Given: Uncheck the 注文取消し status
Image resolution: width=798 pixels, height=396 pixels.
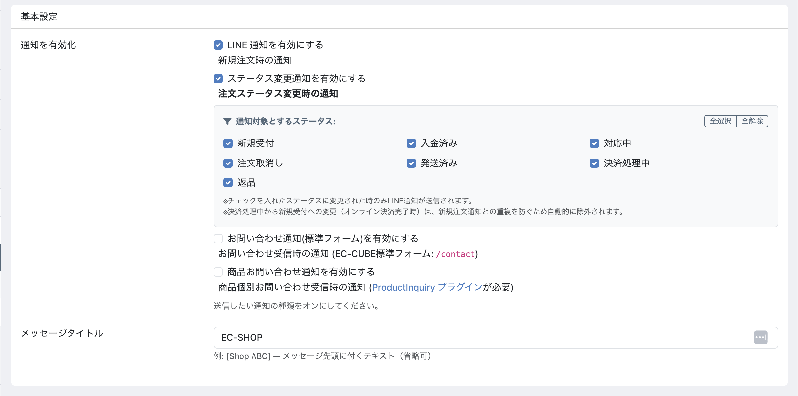Looking at the screenshot, I should point(227,163).
